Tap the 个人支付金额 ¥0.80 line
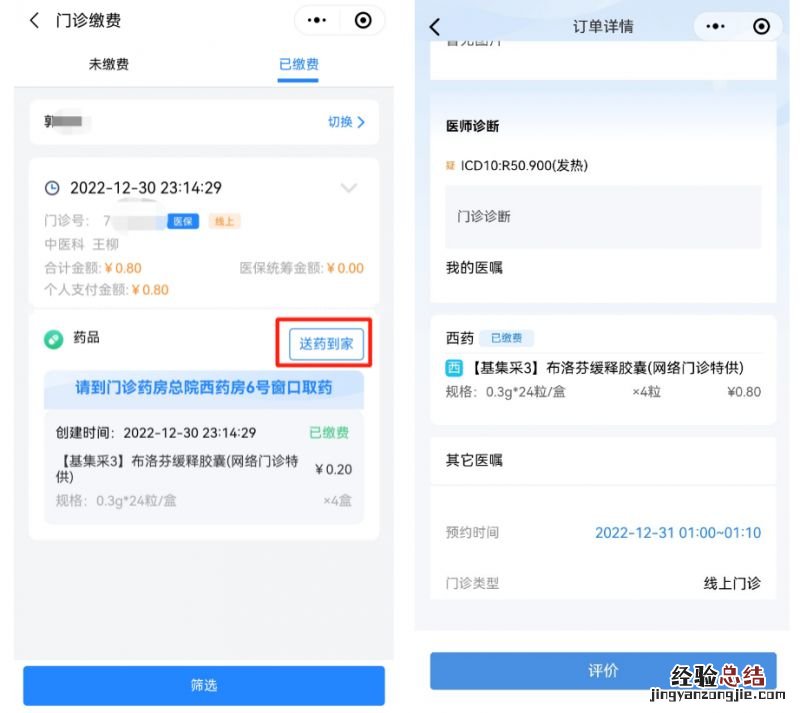The height and width of the screenshot is (713, 800). coord(106,290)
